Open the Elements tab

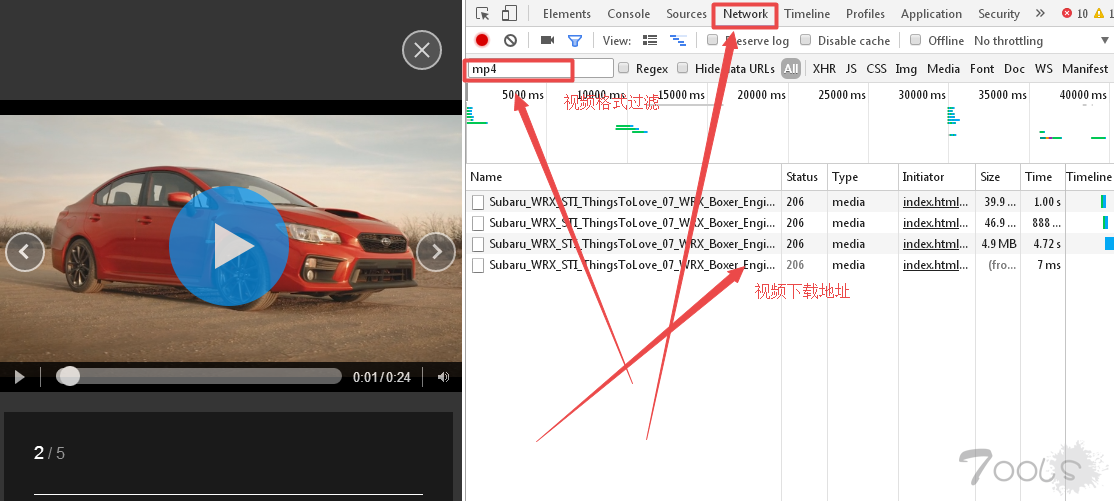566,14
